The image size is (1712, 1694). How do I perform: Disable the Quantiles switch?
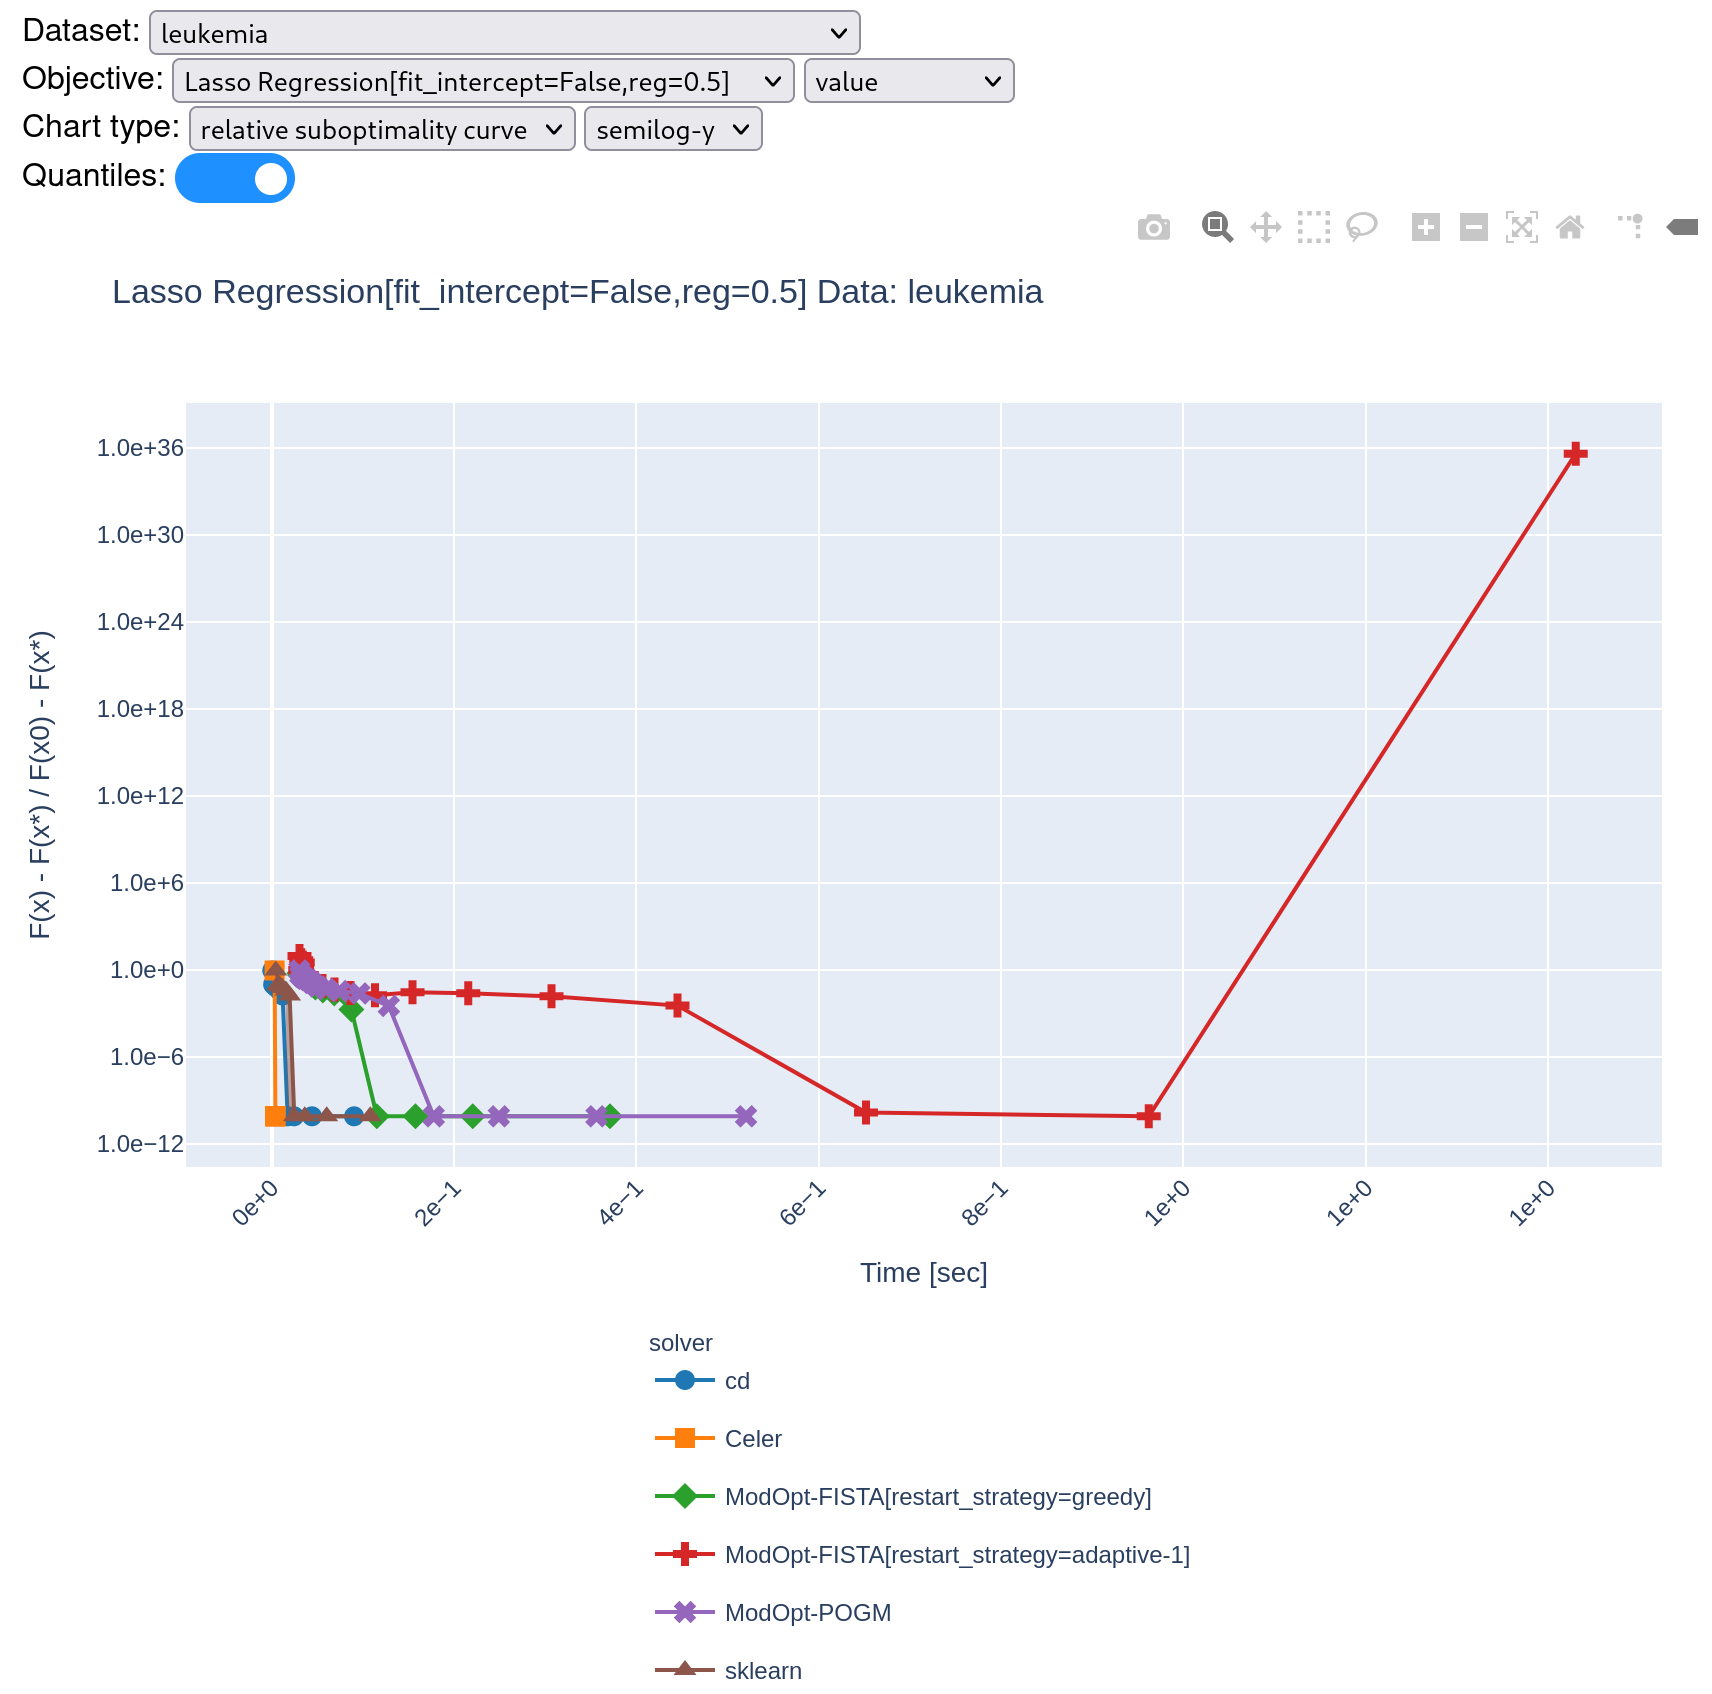(235, 178)
